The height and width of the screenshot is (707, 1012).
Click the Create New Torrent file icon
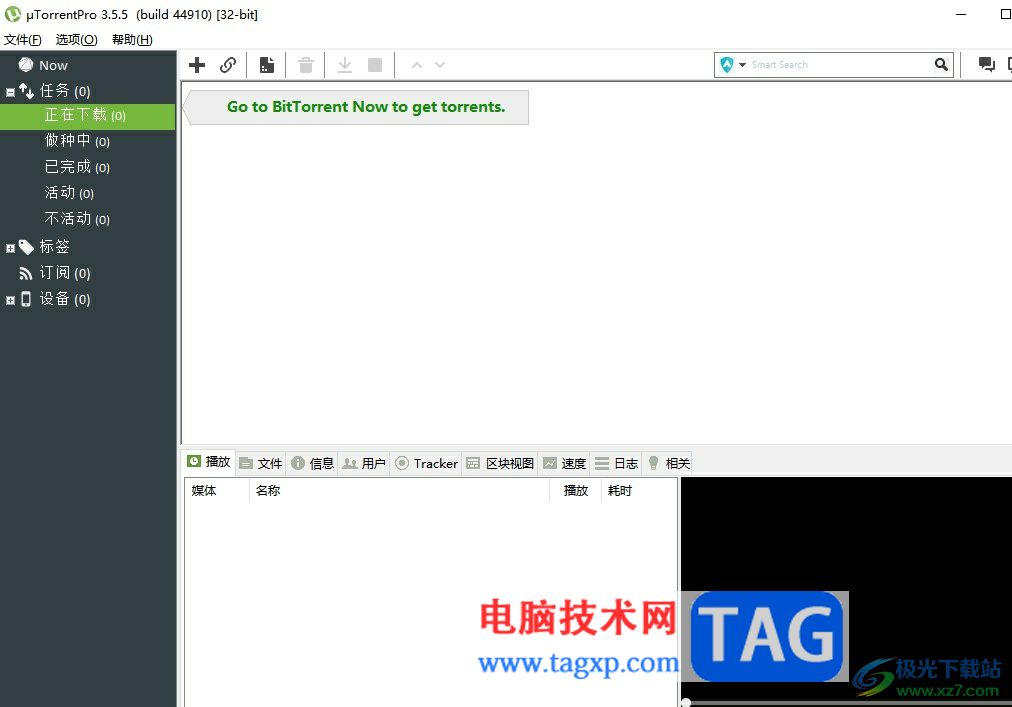point(267,65)
